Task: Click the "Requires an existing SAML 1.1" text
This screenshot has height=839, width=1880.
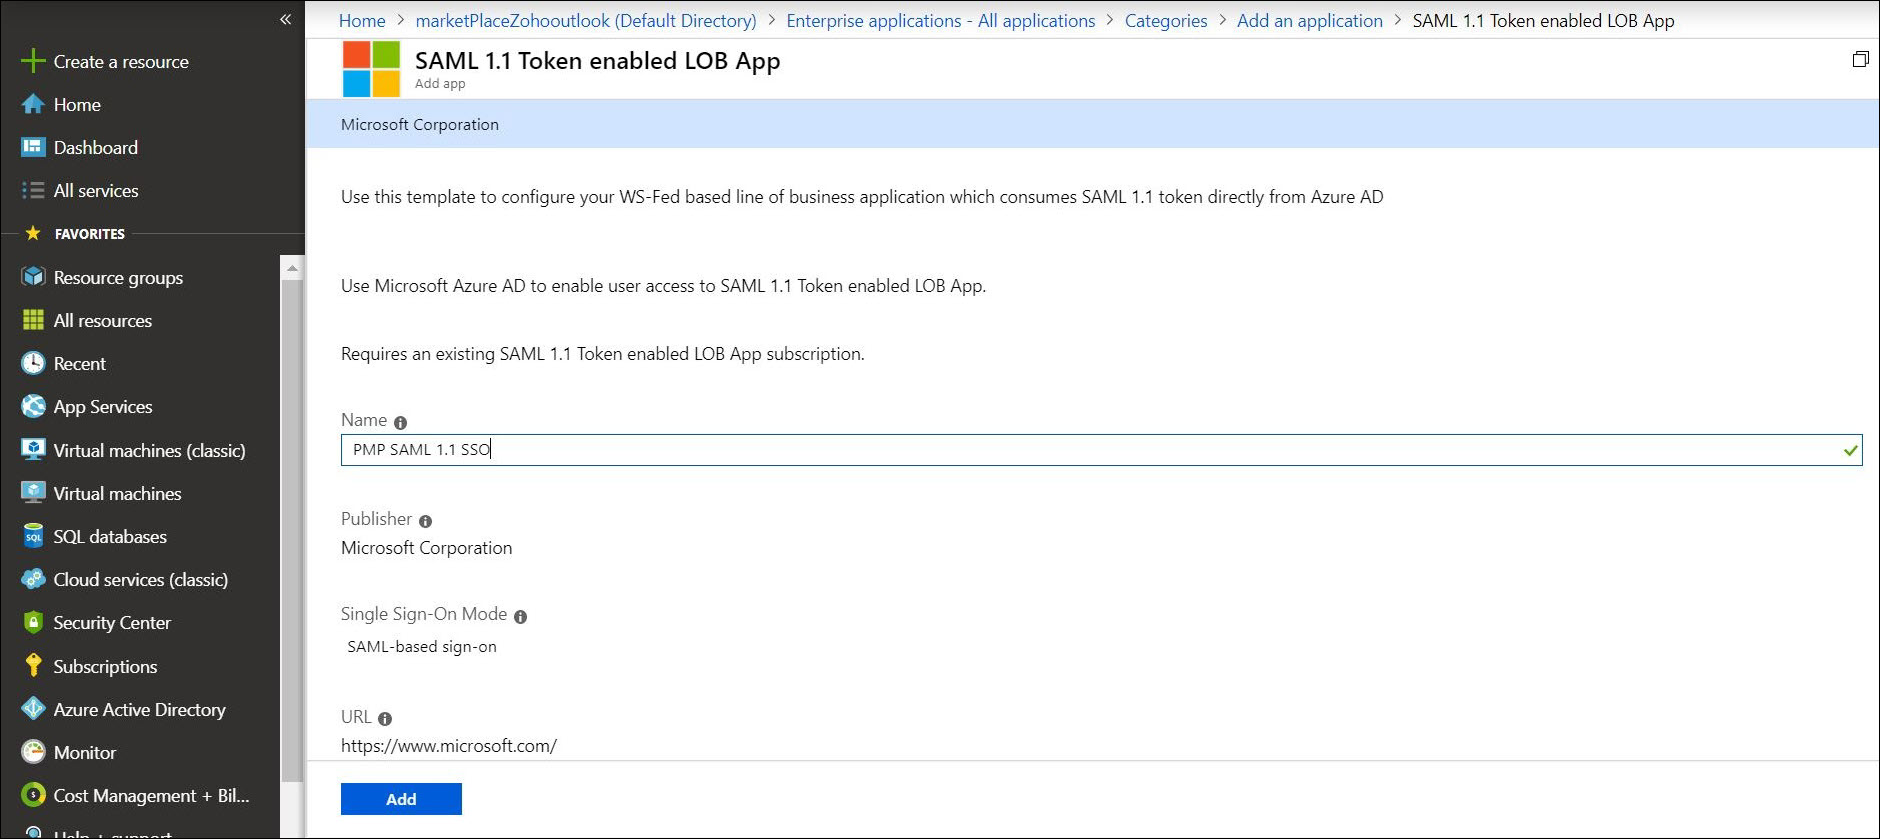Action: 603,354
